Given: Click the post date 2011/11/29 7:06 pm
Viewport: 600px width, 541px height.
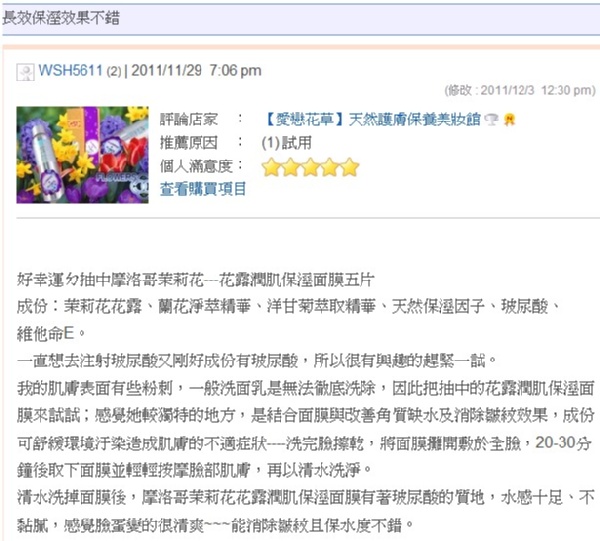Looking at the screenshot, I should pos(196,71).
